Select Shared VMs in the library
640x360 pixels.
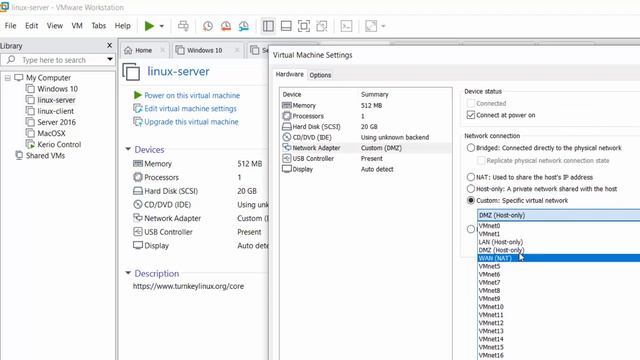[x=45, y=156]
